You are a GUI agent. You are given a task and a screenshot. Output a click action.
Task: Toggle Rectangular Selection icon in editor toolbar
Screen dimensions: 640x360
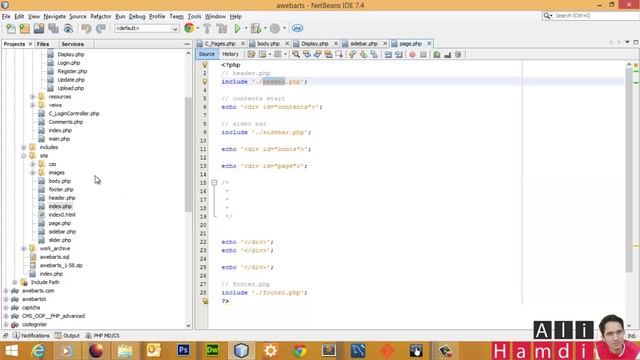[339, 54]
